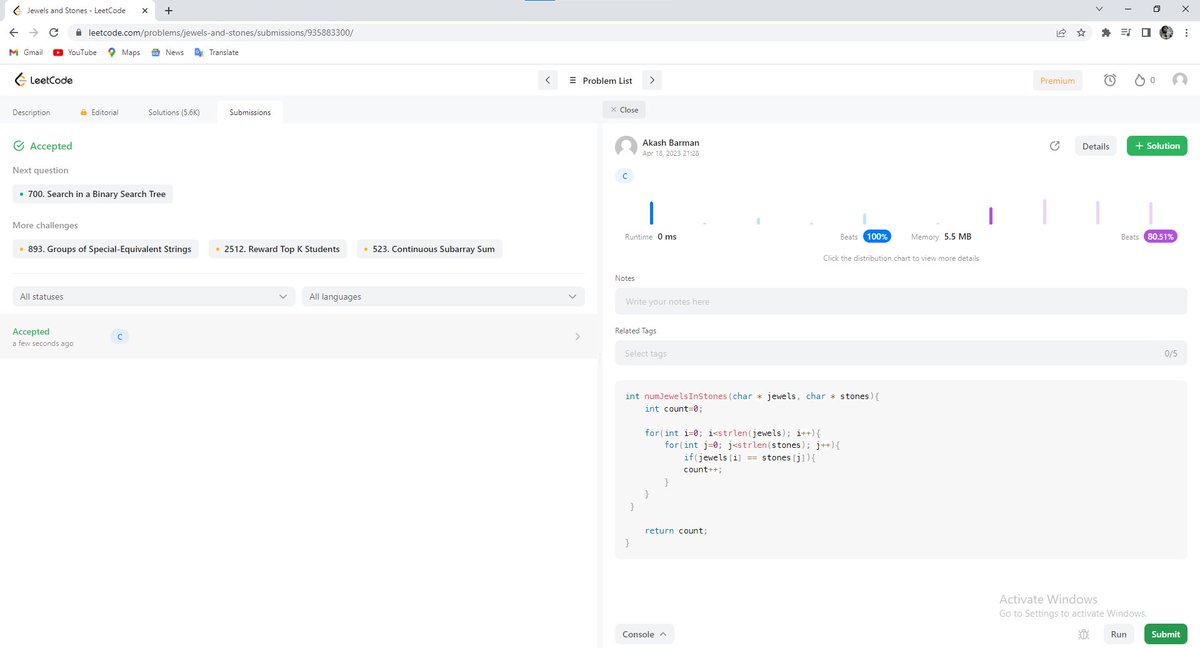Click the Details button

pyautogui.click(x=1095, y=146)
